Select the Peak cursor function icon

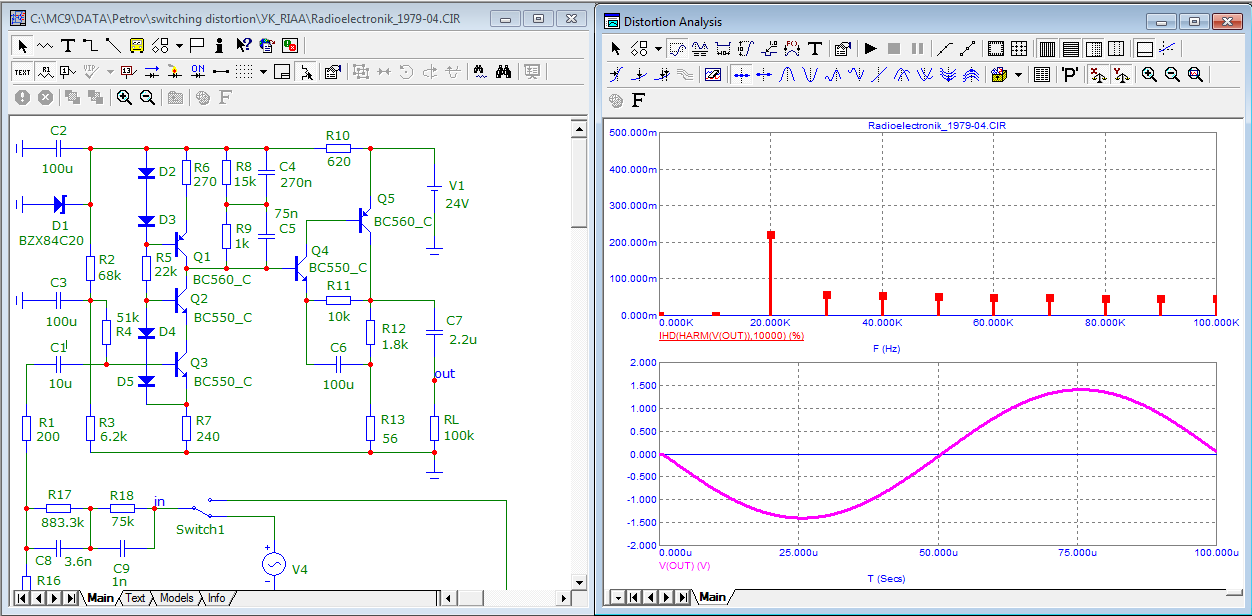coord(787,74)
